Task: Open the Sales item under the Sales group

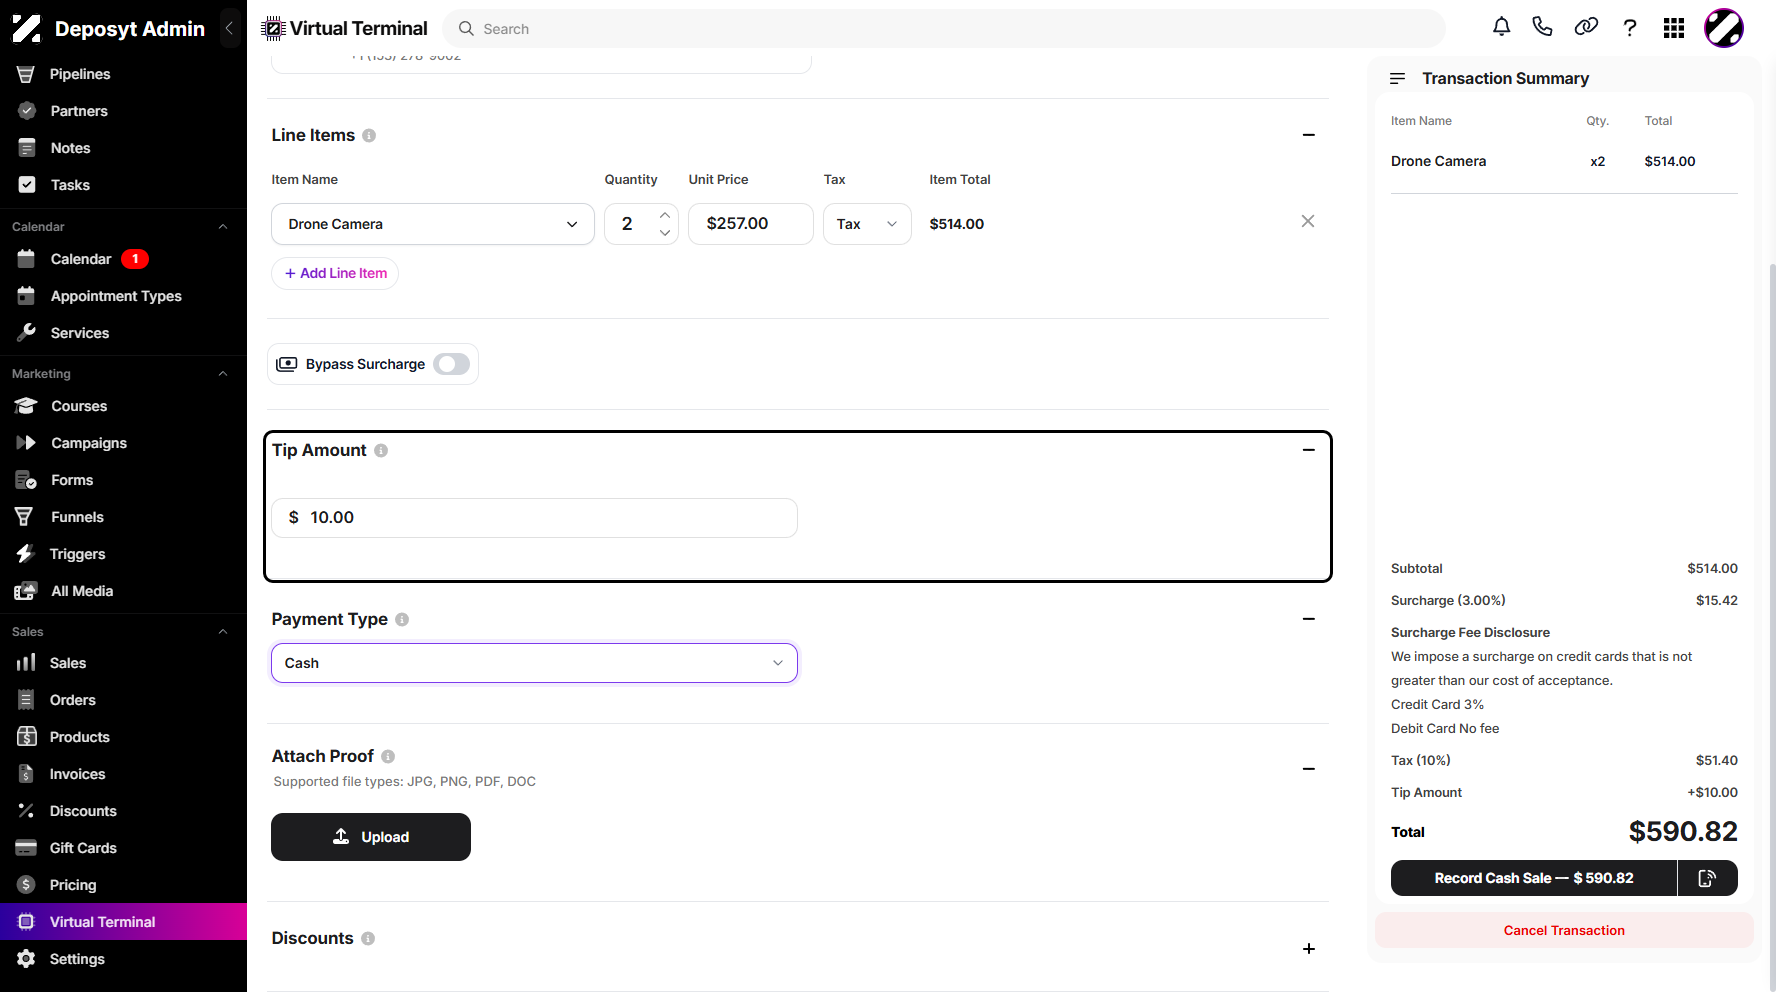Action: 123,663
